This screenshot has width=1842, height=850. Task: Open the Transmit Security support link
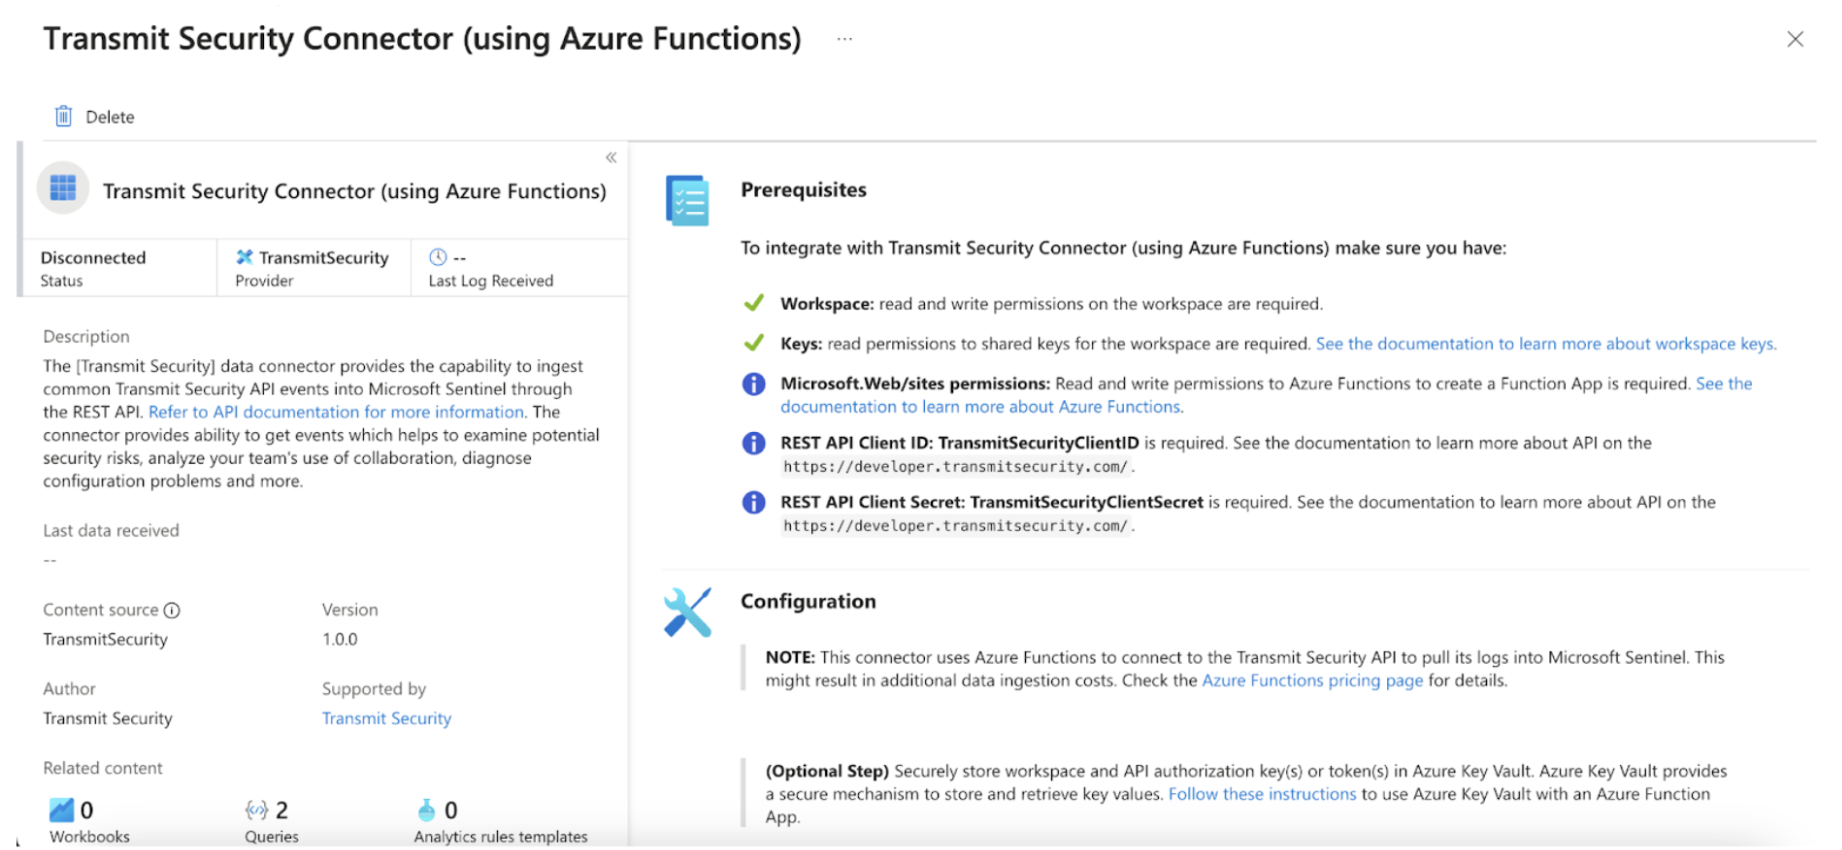point(386,719)
